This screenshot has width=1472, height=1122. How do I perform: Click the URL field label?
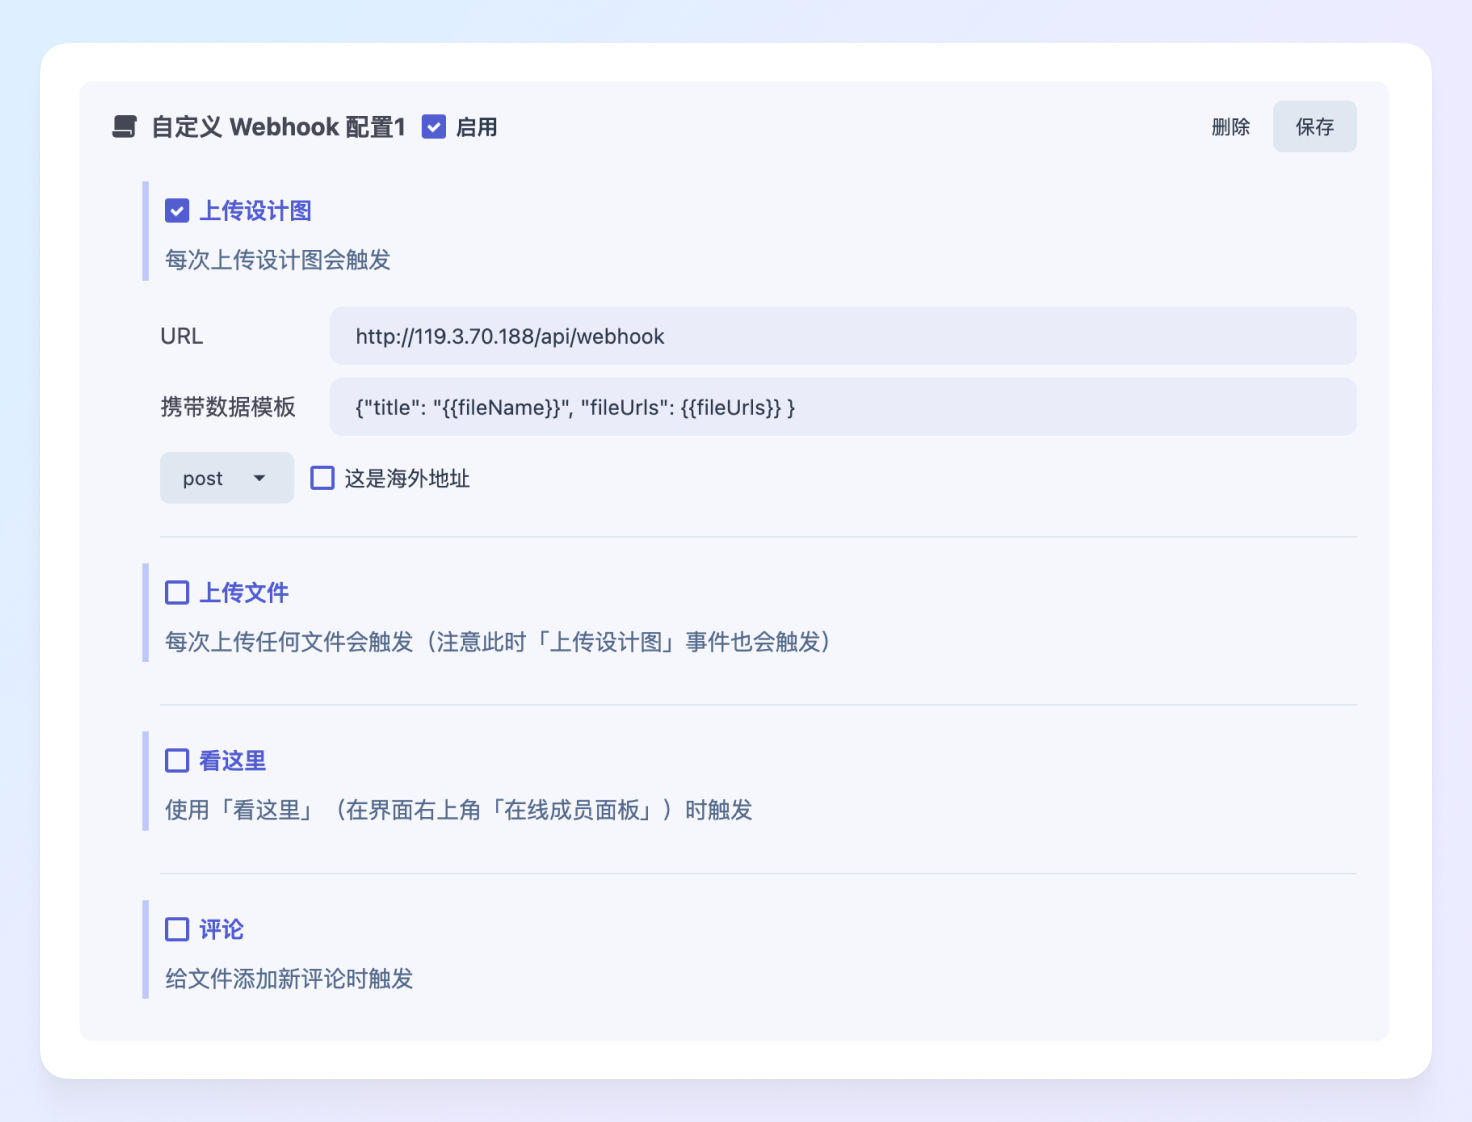coord(182,336)
